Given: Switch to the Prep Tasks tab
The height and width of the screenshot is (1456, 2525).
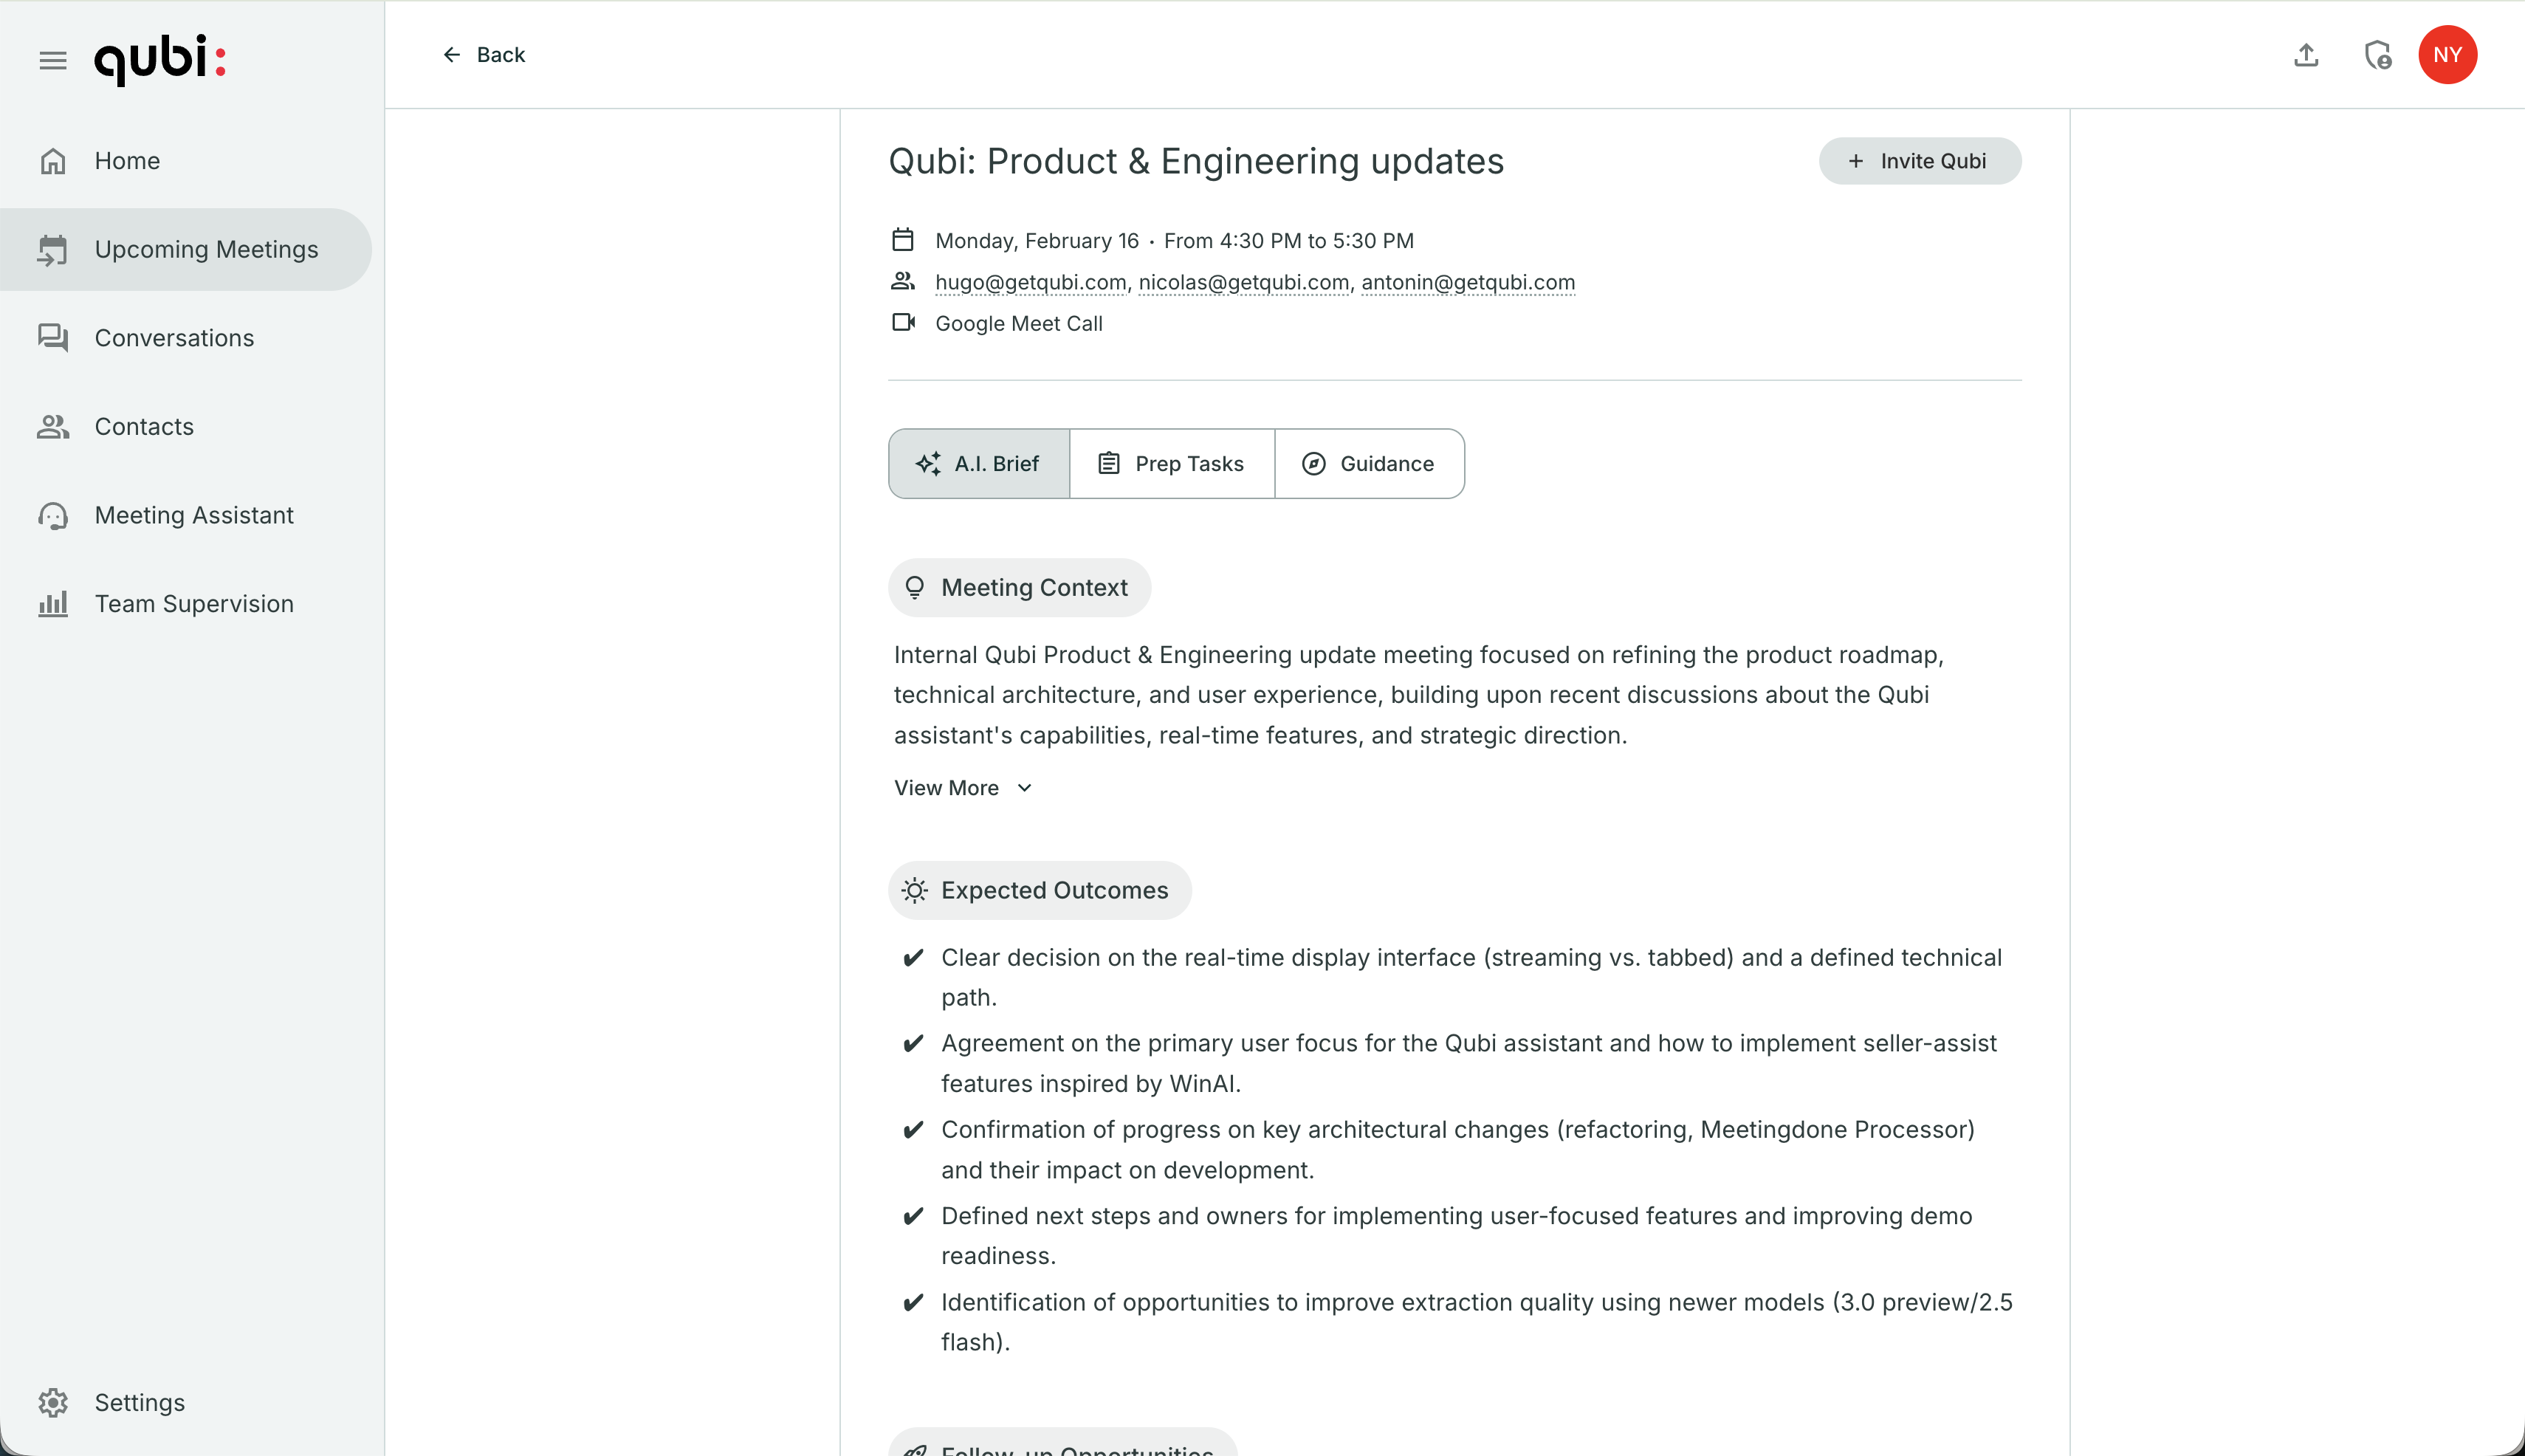Looking at the screenshot, I should pos(1172,464).
